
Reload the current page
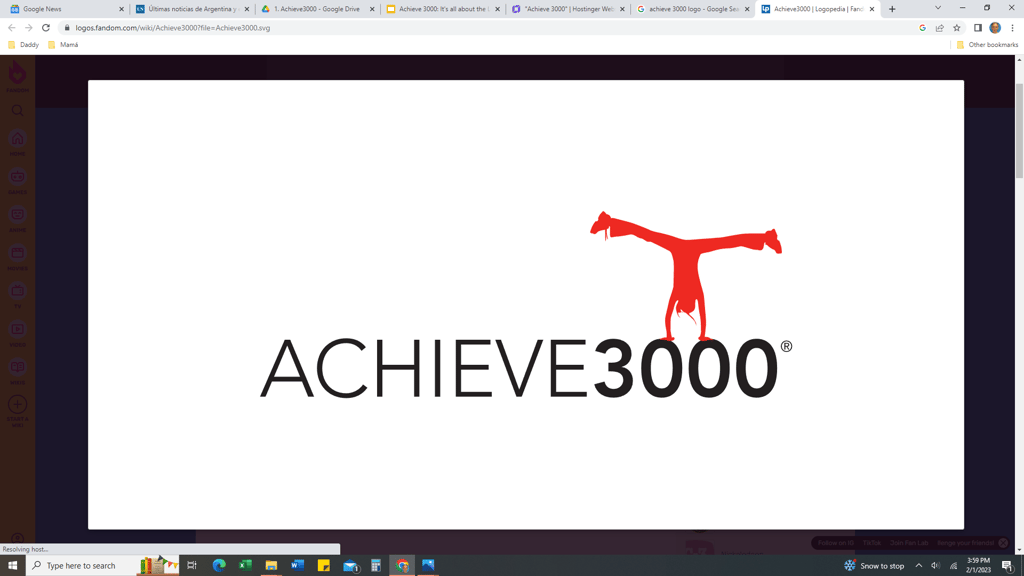(x=46, y=27)
